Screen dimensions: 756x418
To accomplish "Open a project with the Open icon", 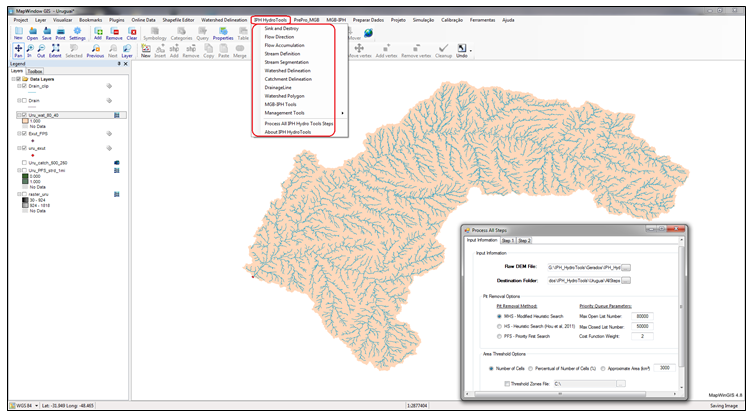I will [x=32, y=33].
